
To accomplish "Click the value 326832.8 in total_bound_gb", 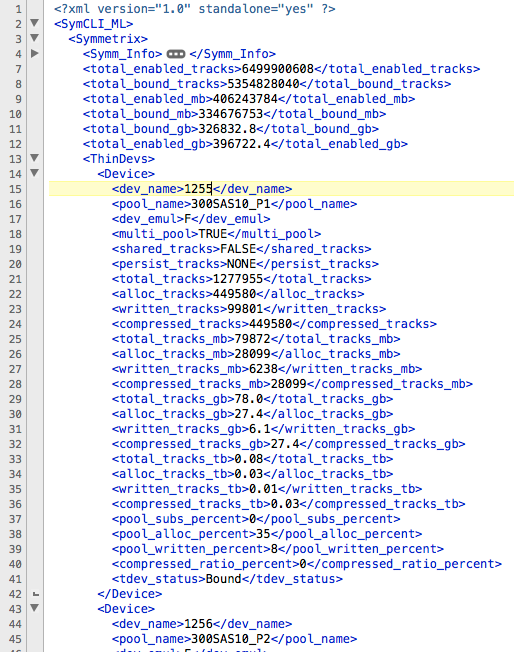I will coord(227,128).
